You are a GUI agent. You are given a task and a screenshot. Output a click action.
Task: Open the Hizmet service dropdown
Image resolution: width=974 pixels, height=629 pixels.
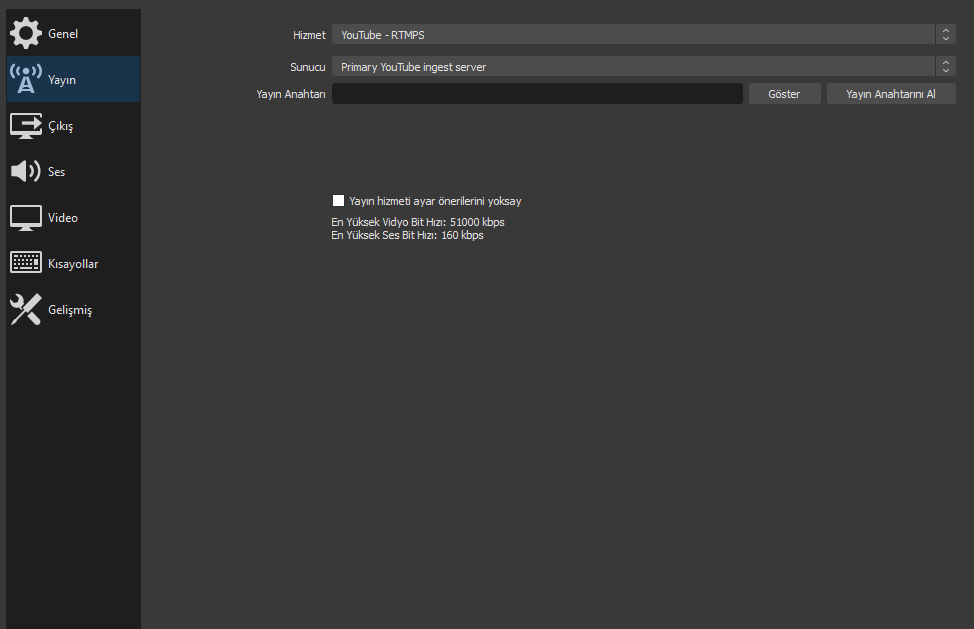pos(644,35)
